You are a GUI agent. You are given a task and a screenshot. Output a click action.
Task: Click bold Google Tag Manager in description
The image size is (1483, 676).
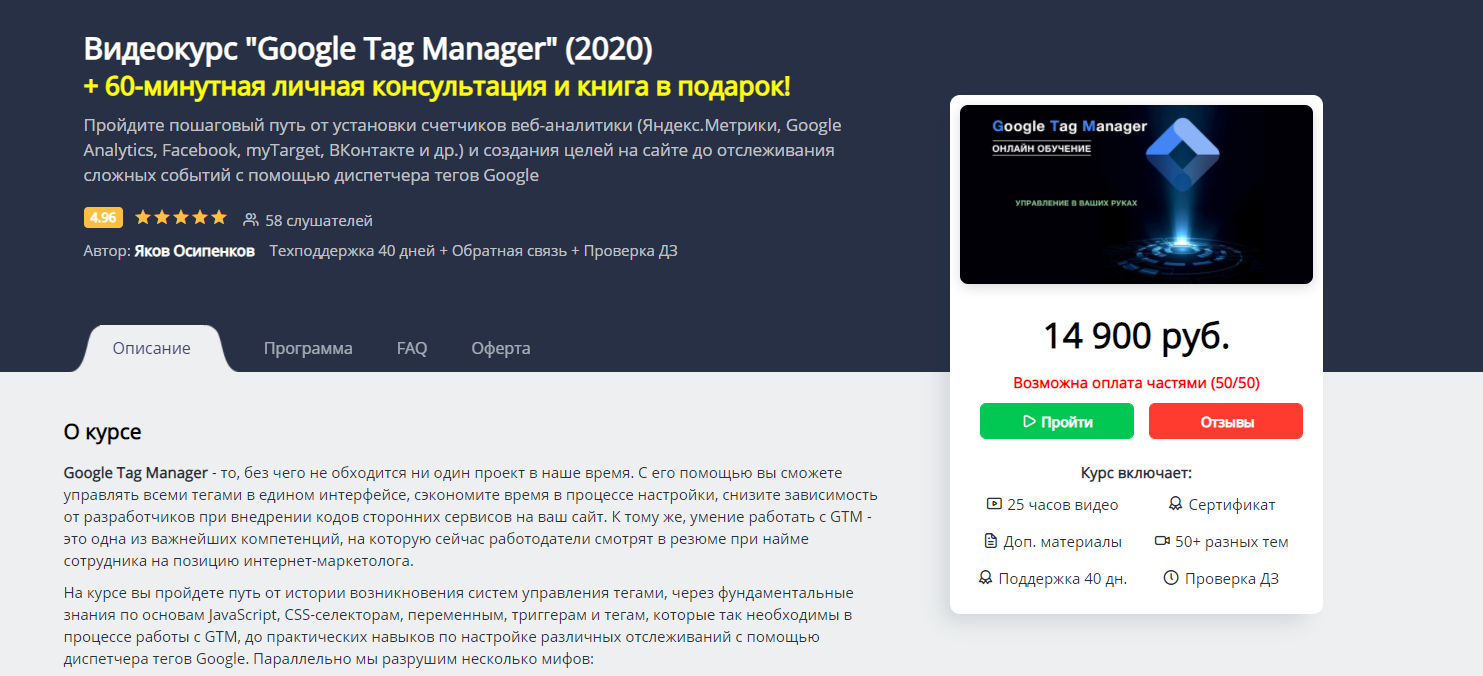(x=136, y=472)
